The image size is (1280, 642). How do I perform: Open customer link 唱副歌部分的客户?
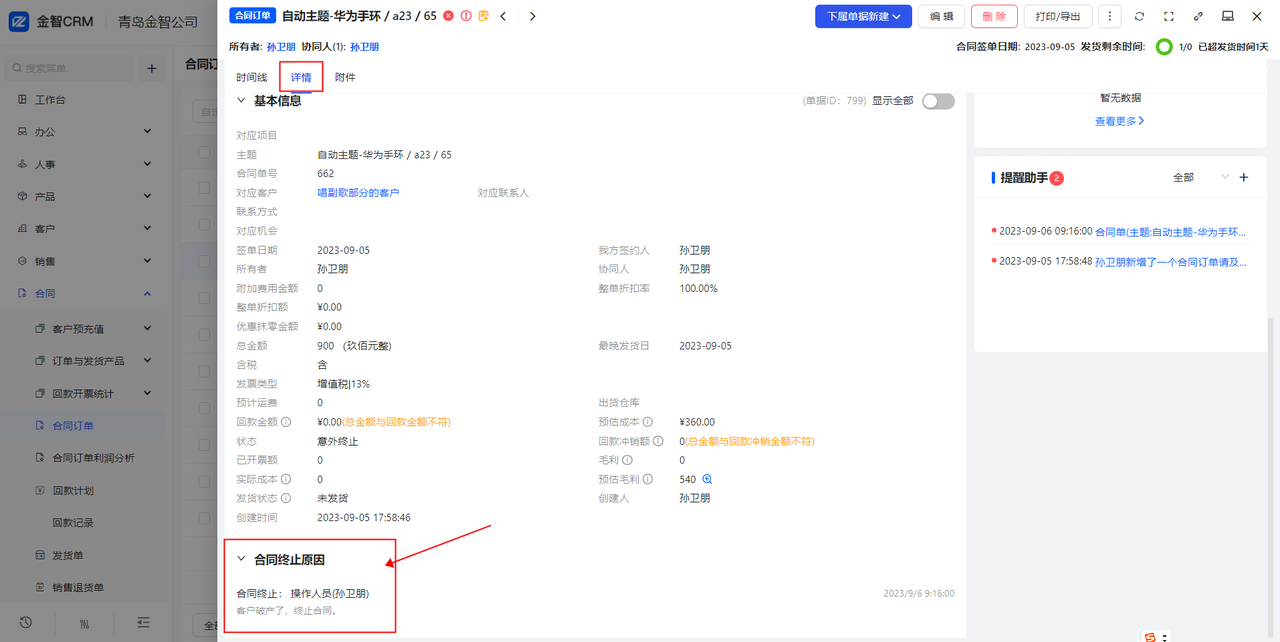click(x=358, y=193)
